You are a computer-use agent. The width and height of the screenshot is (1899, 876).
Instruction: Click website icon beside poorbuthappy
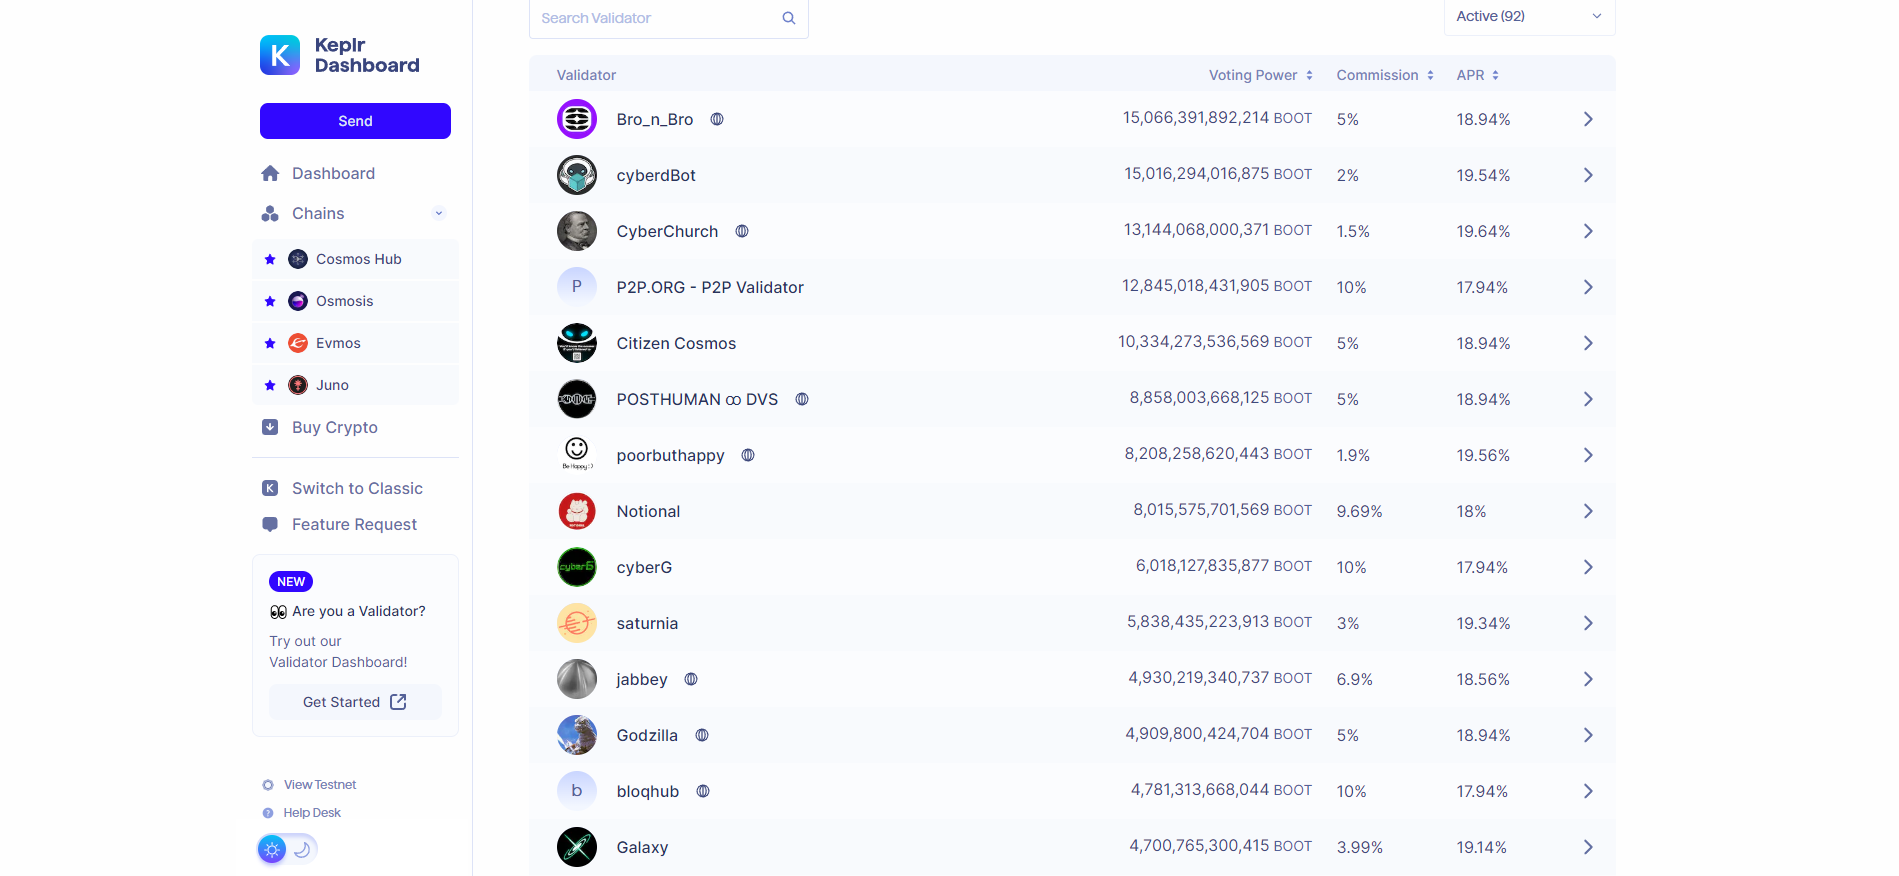[x=748, y=455]
